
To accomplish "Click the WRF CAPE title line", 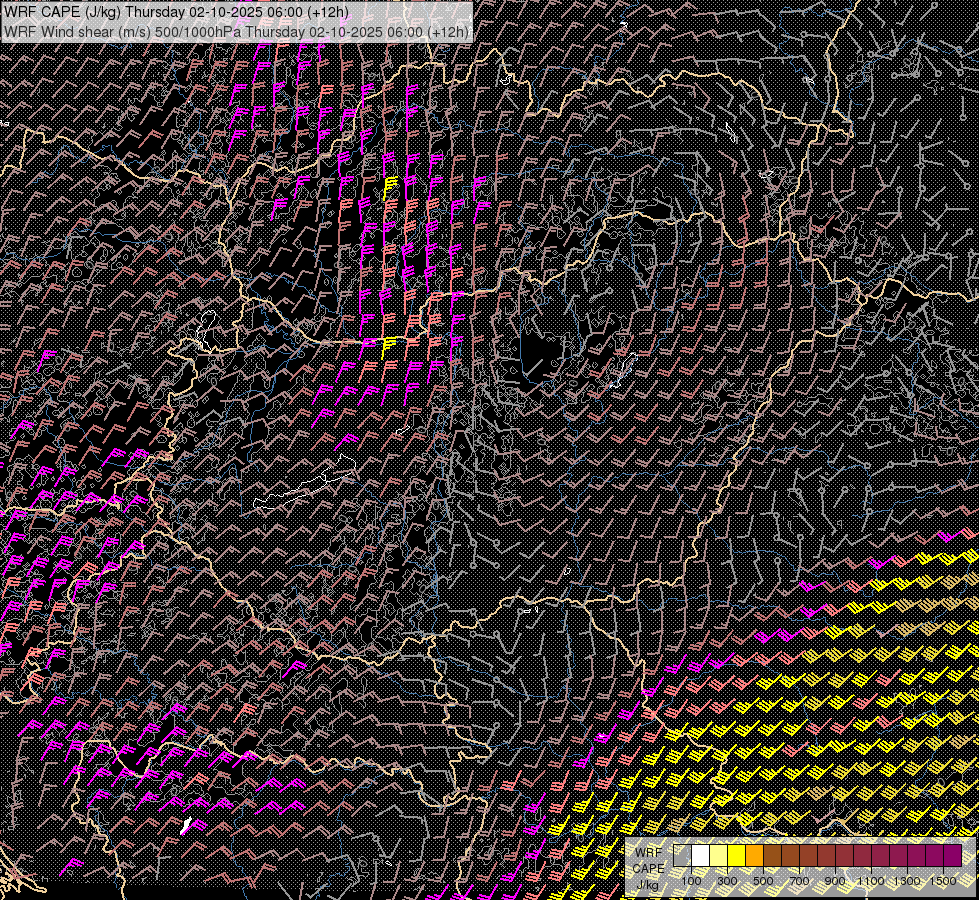I will pyautogui.click(x=177, y=12).
